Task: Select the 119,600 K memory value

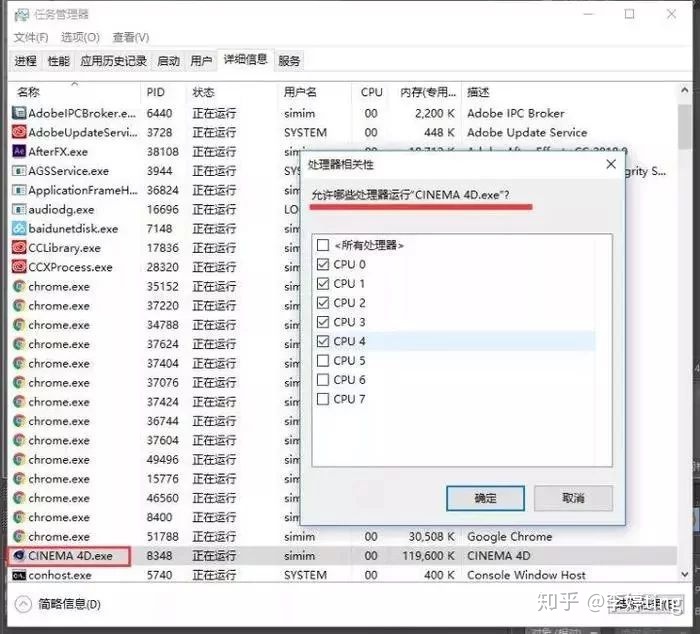Action: tap(429, 555)
